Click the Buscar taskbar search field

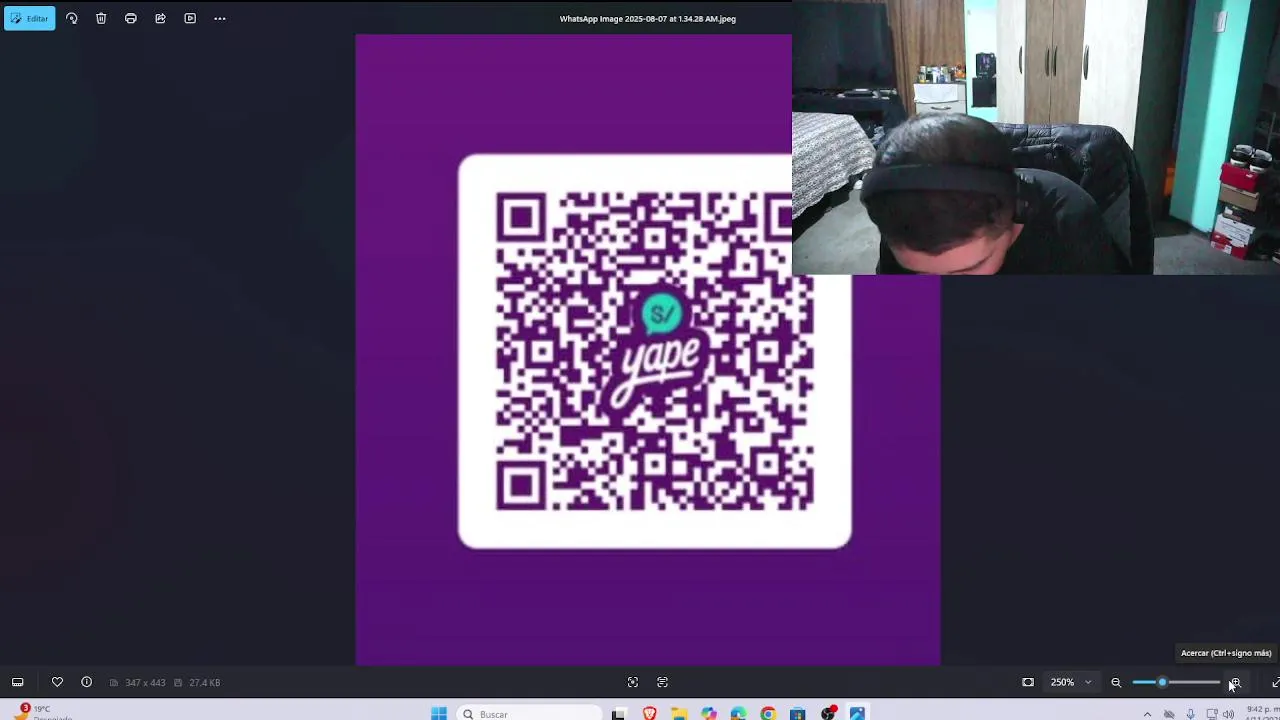coord(530,713)
